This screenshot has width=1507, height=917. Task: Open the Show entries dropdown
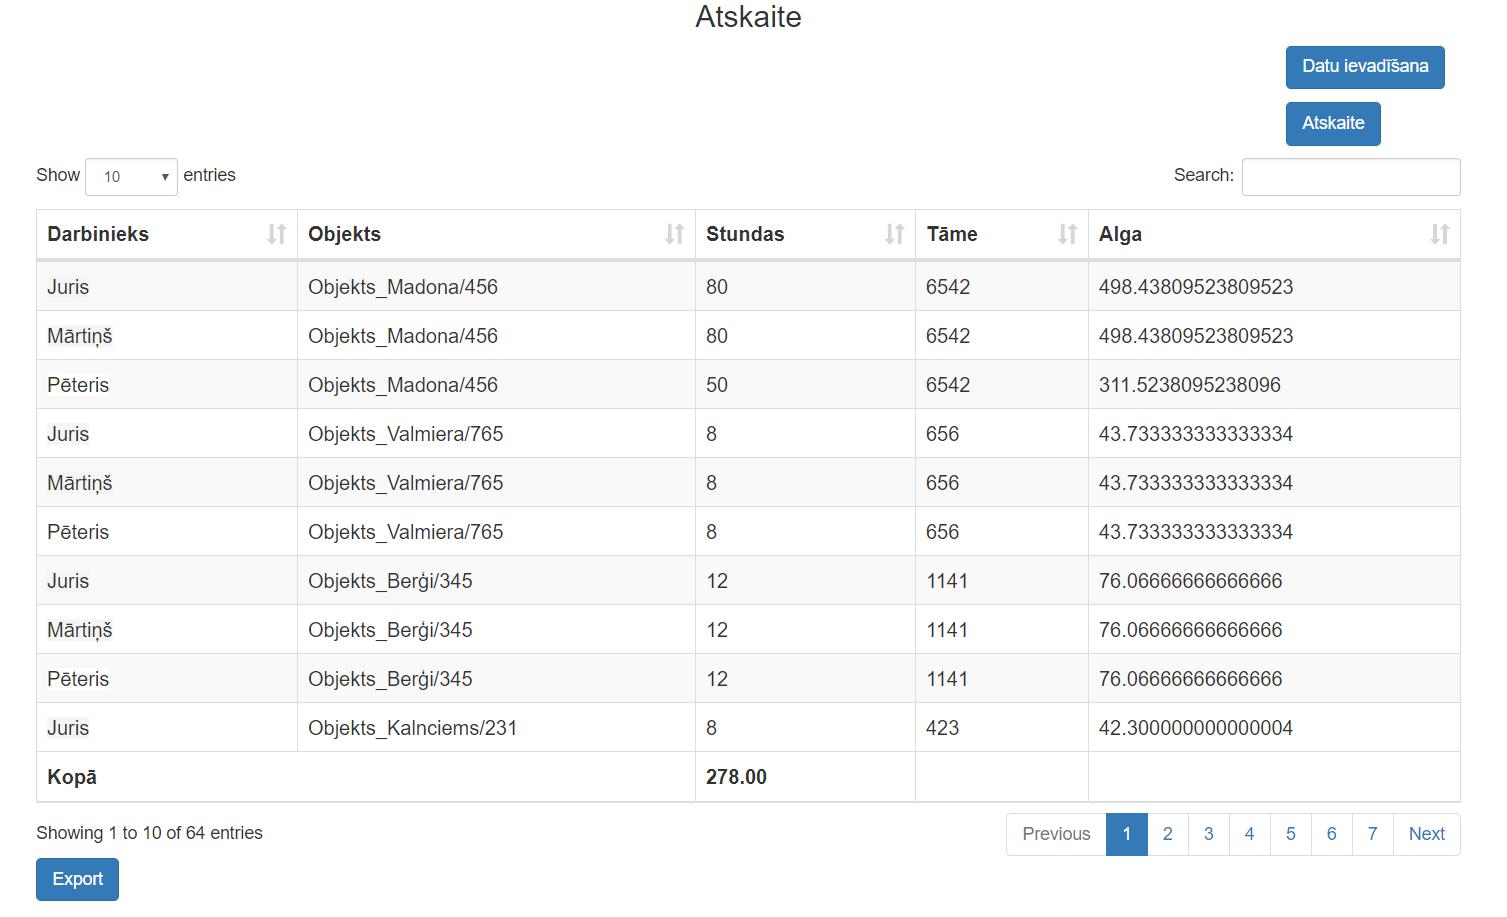132,177
